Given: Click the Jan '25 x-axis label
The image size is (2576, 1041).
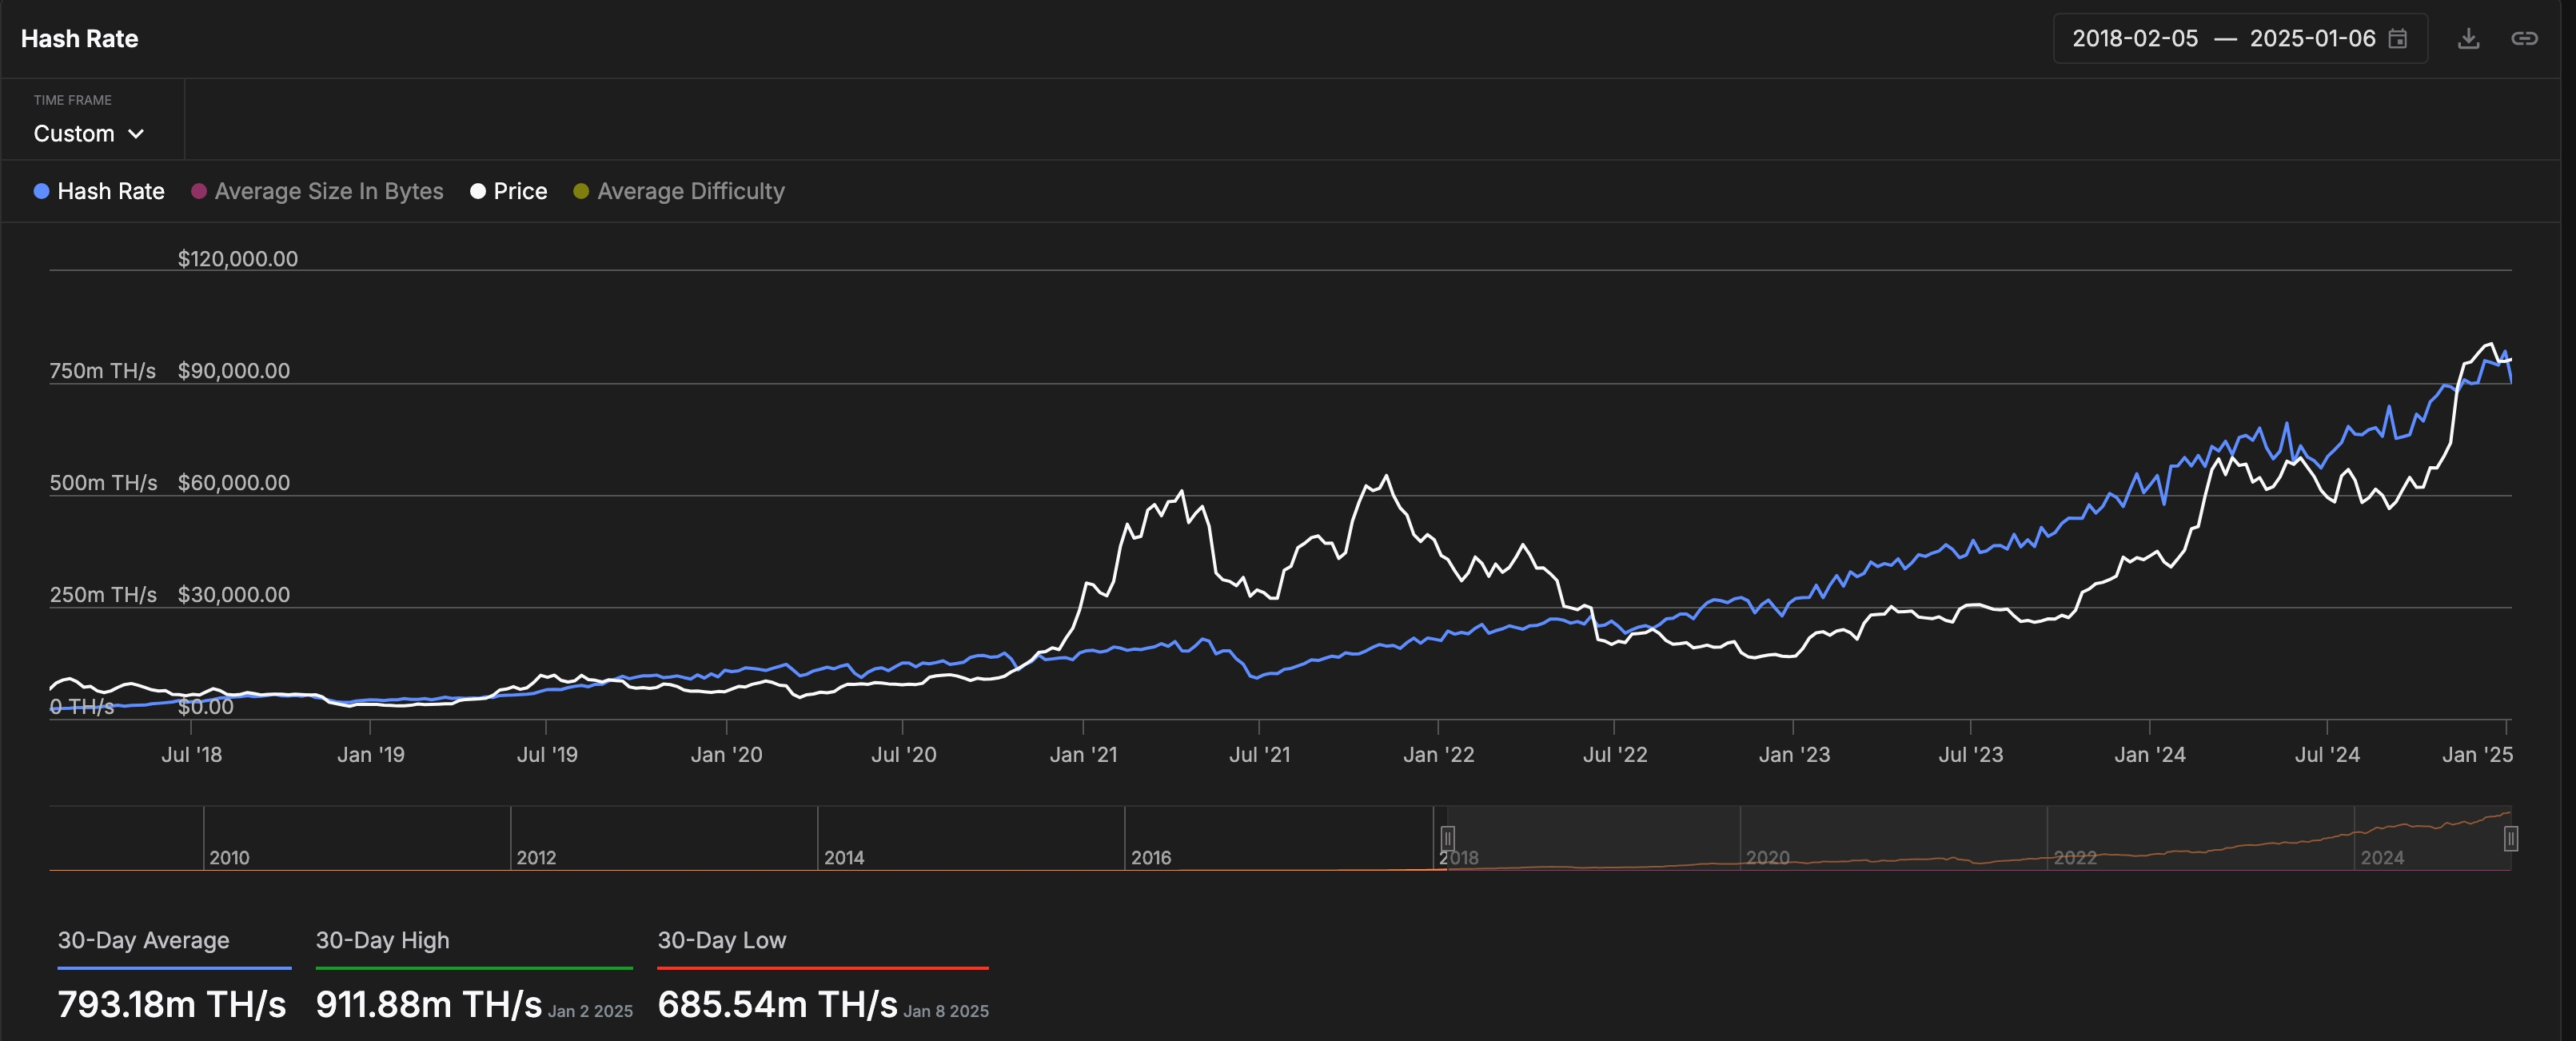Looking at the screenshot, I should (x=2477, y=755).
